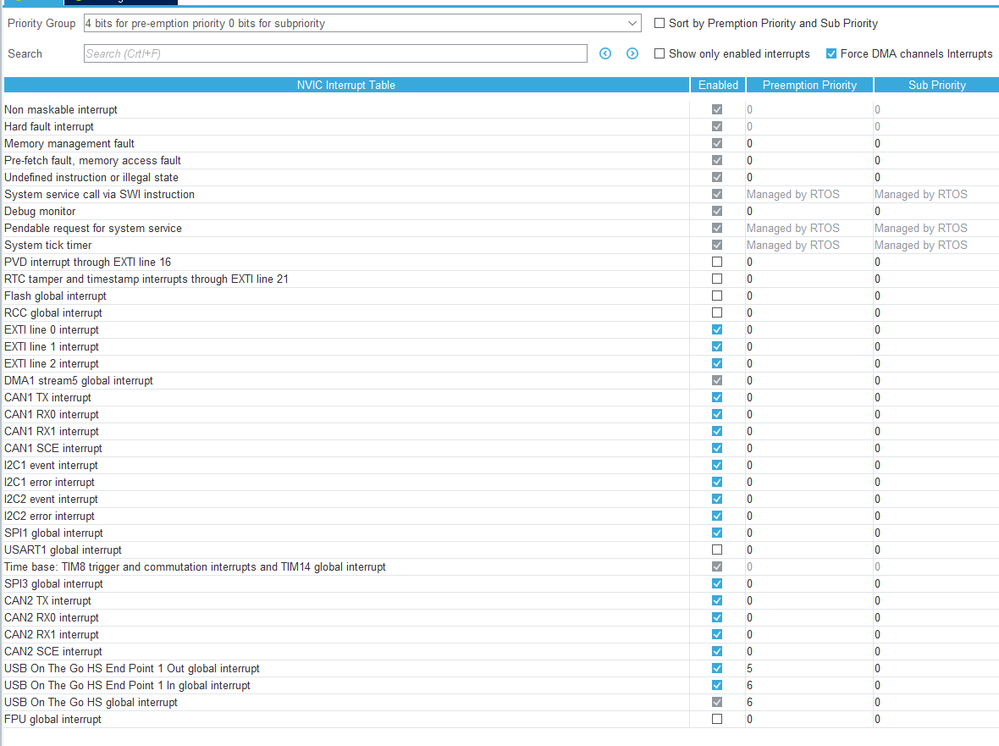Click preemption priority cell of CAN1 TX interrupt

809,397
